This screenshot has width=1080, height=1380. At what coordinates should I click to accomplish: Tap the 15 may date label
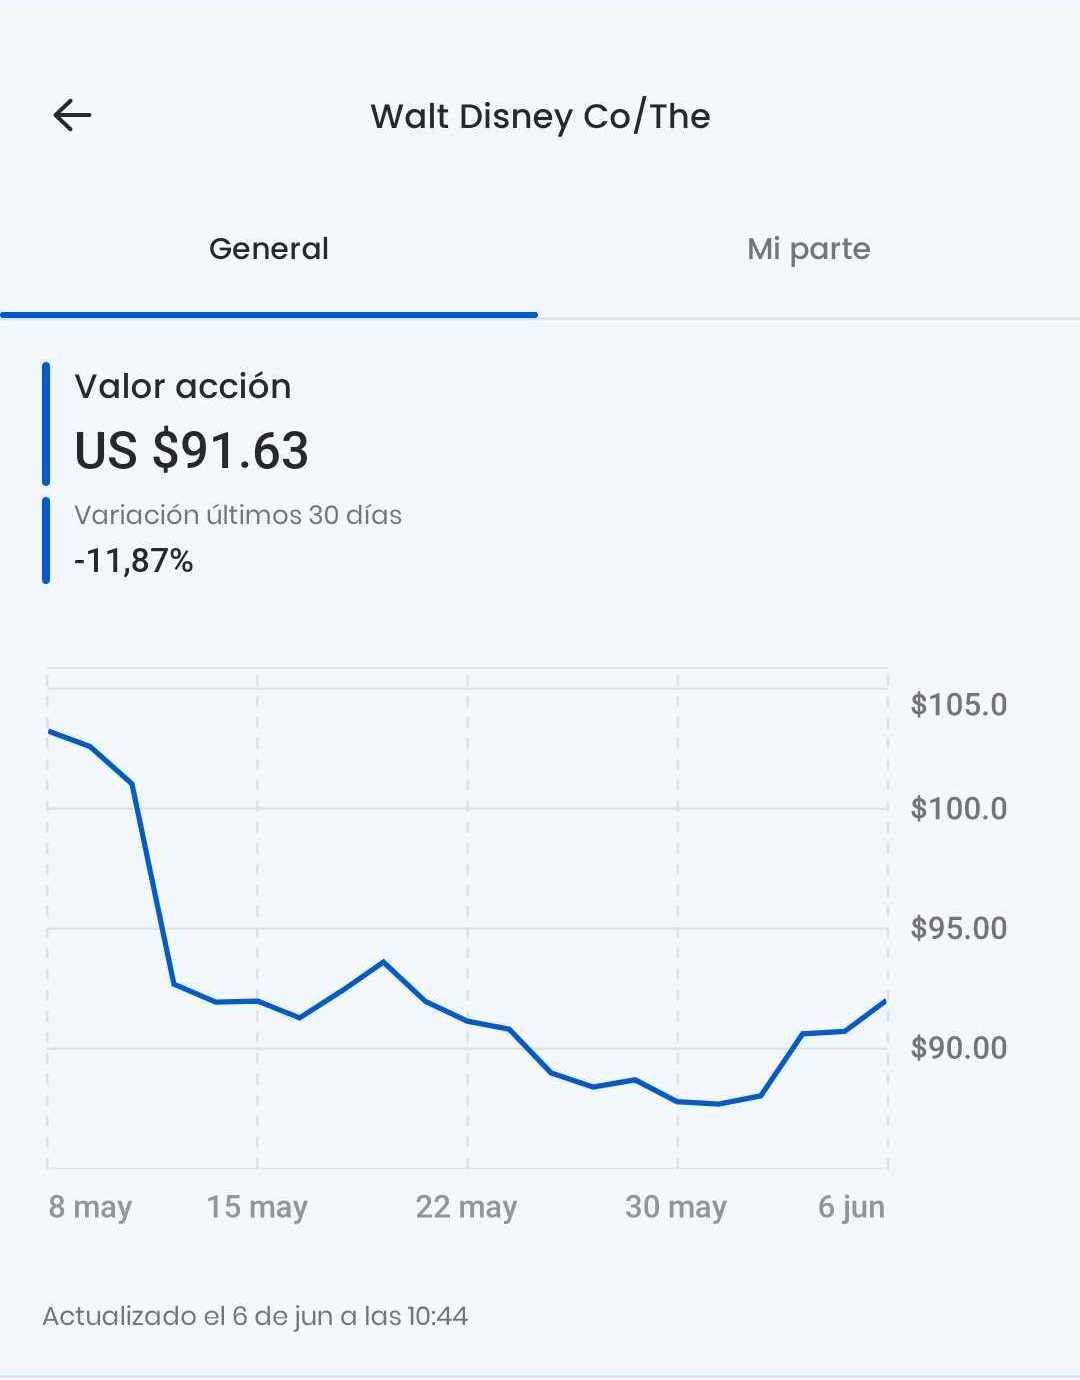coord(257,1207)
